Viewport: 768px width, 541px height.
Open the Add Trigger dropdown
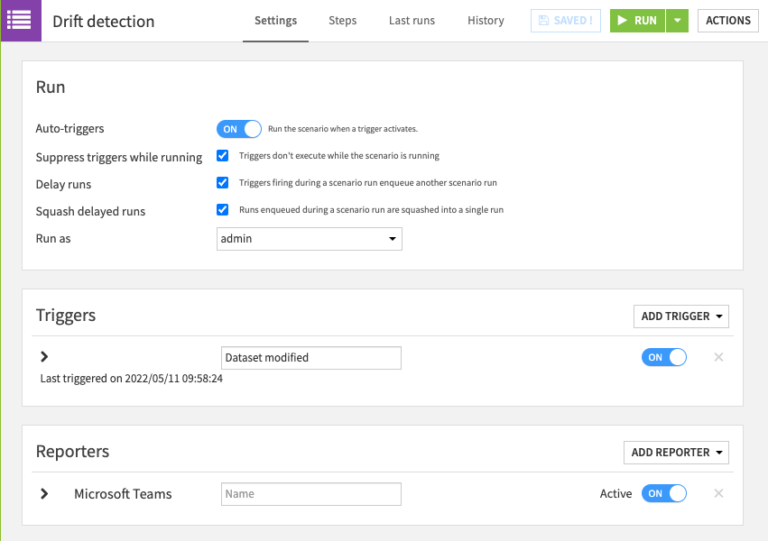[681, 316]
